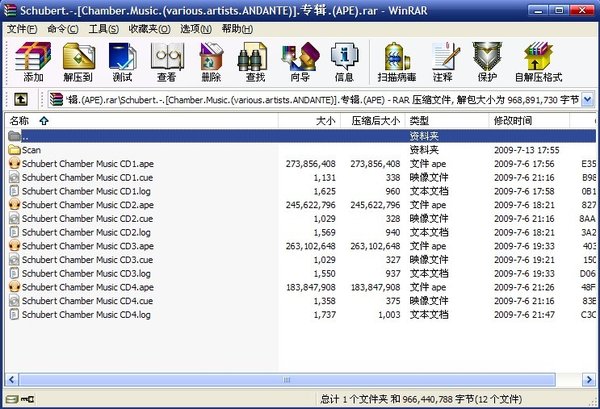This screenshot has height=409, width=600.
Task: Click the 映像文件 type of CD2.cue
Action: click(429, 219)
